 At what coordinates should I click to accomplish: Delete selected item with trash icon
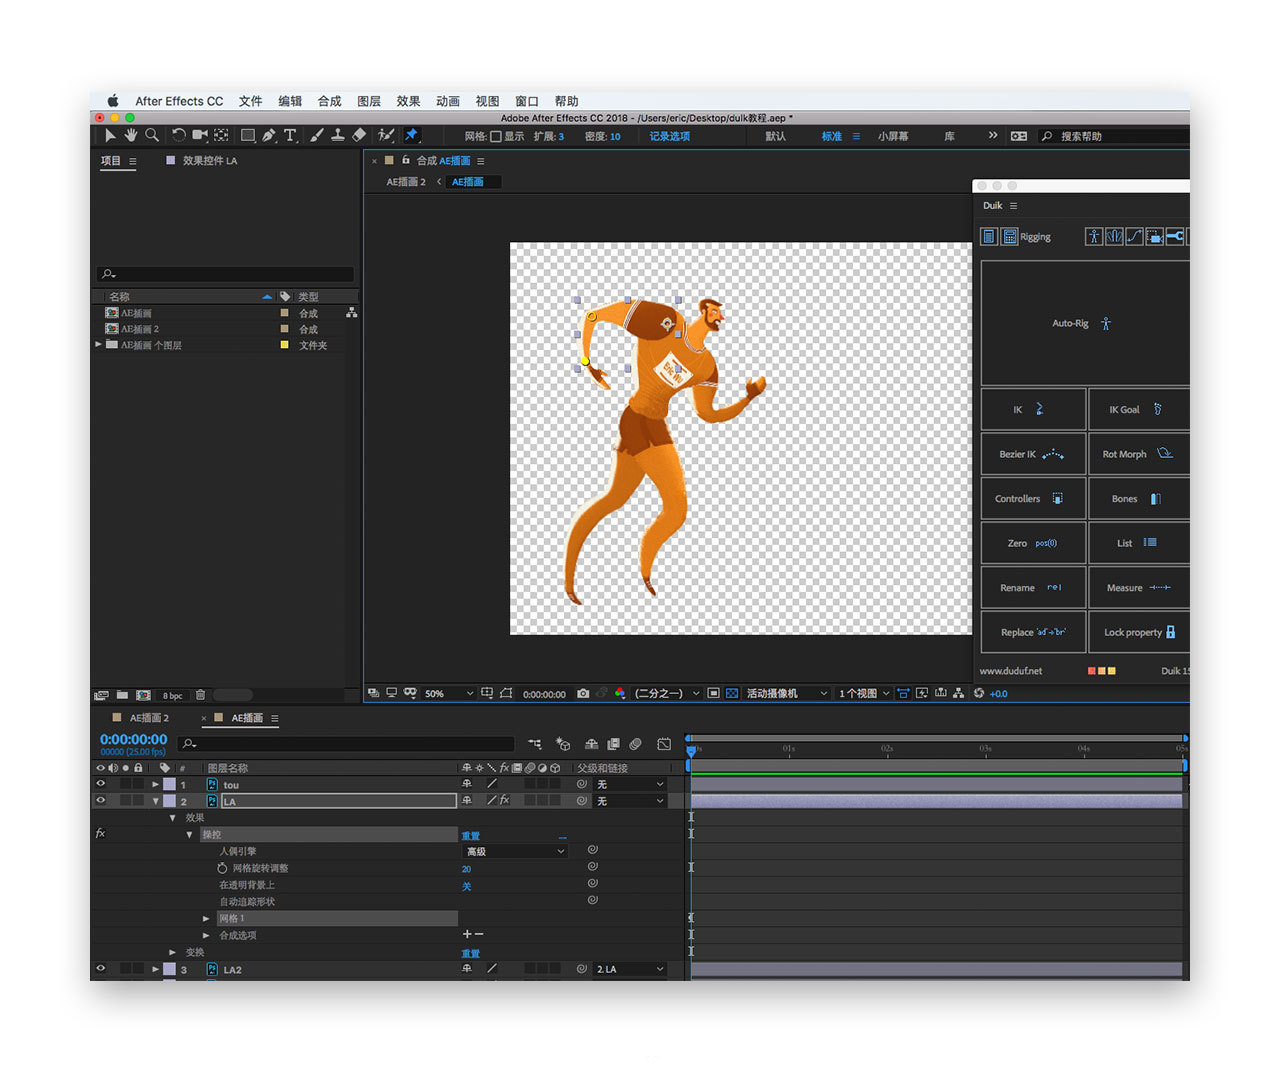pos(200,695)
